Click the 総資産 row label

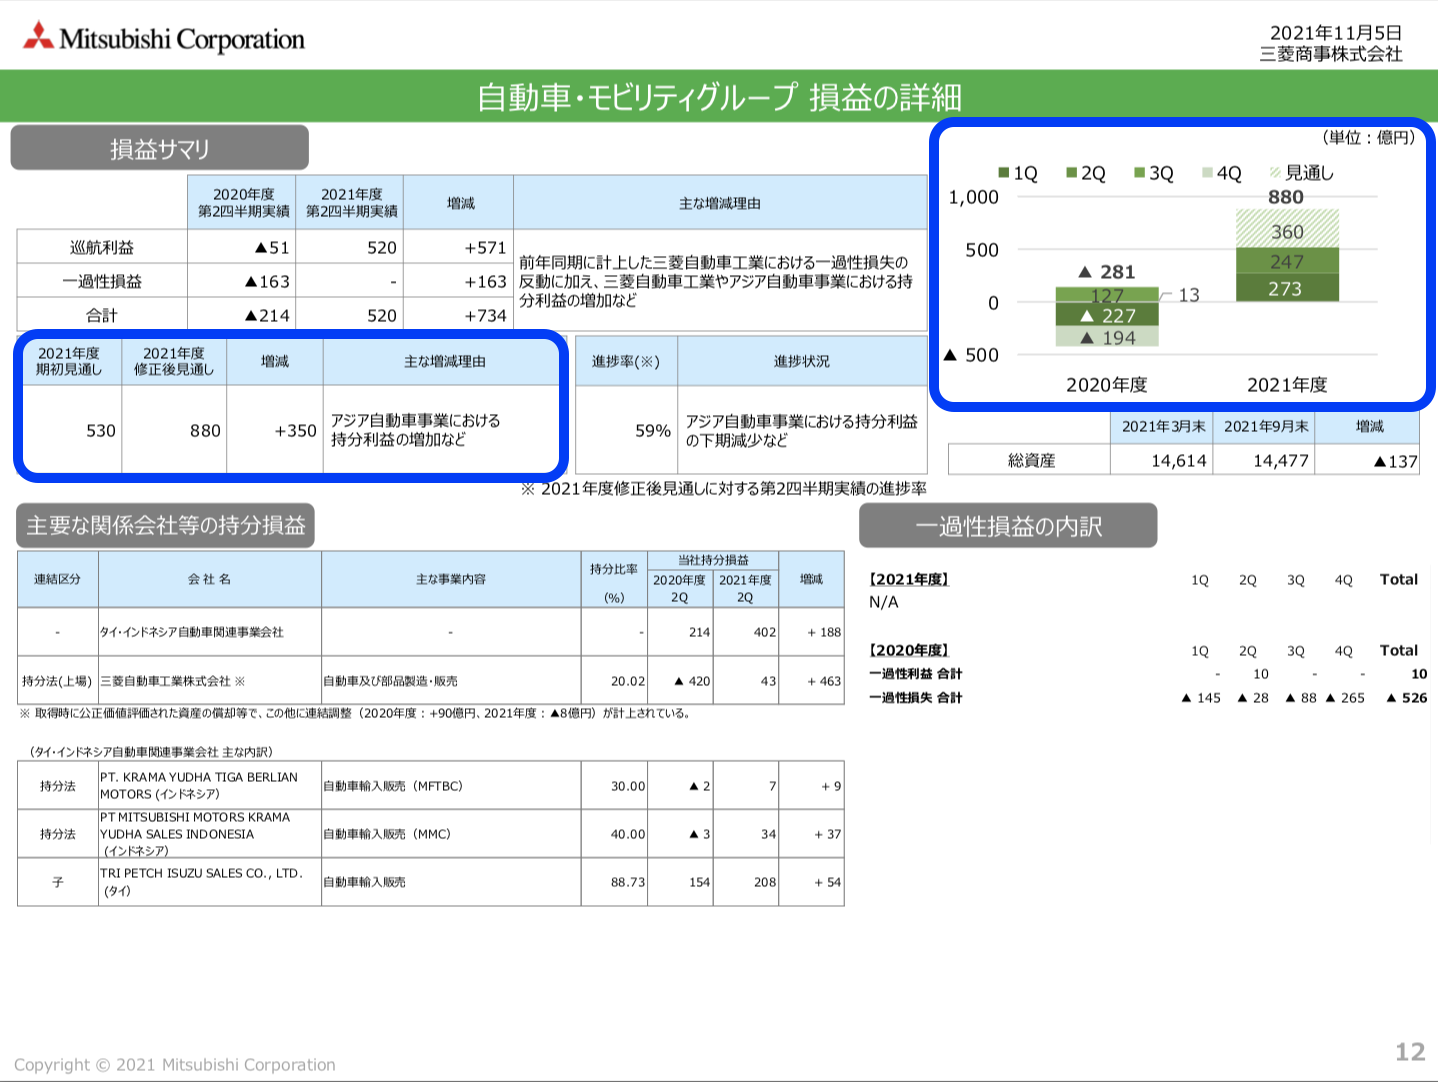[1031, 460]
